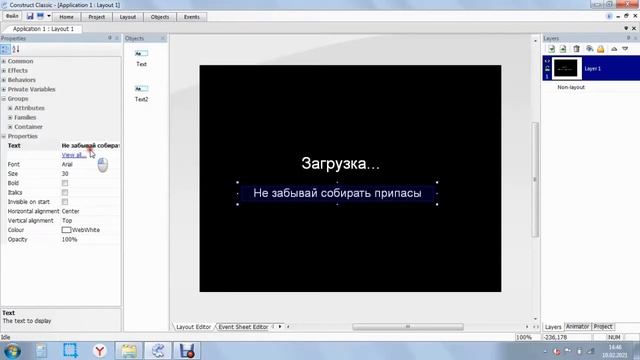Click the Construct gear taskbar icon

pyautogui.click(x=158, y=351)
